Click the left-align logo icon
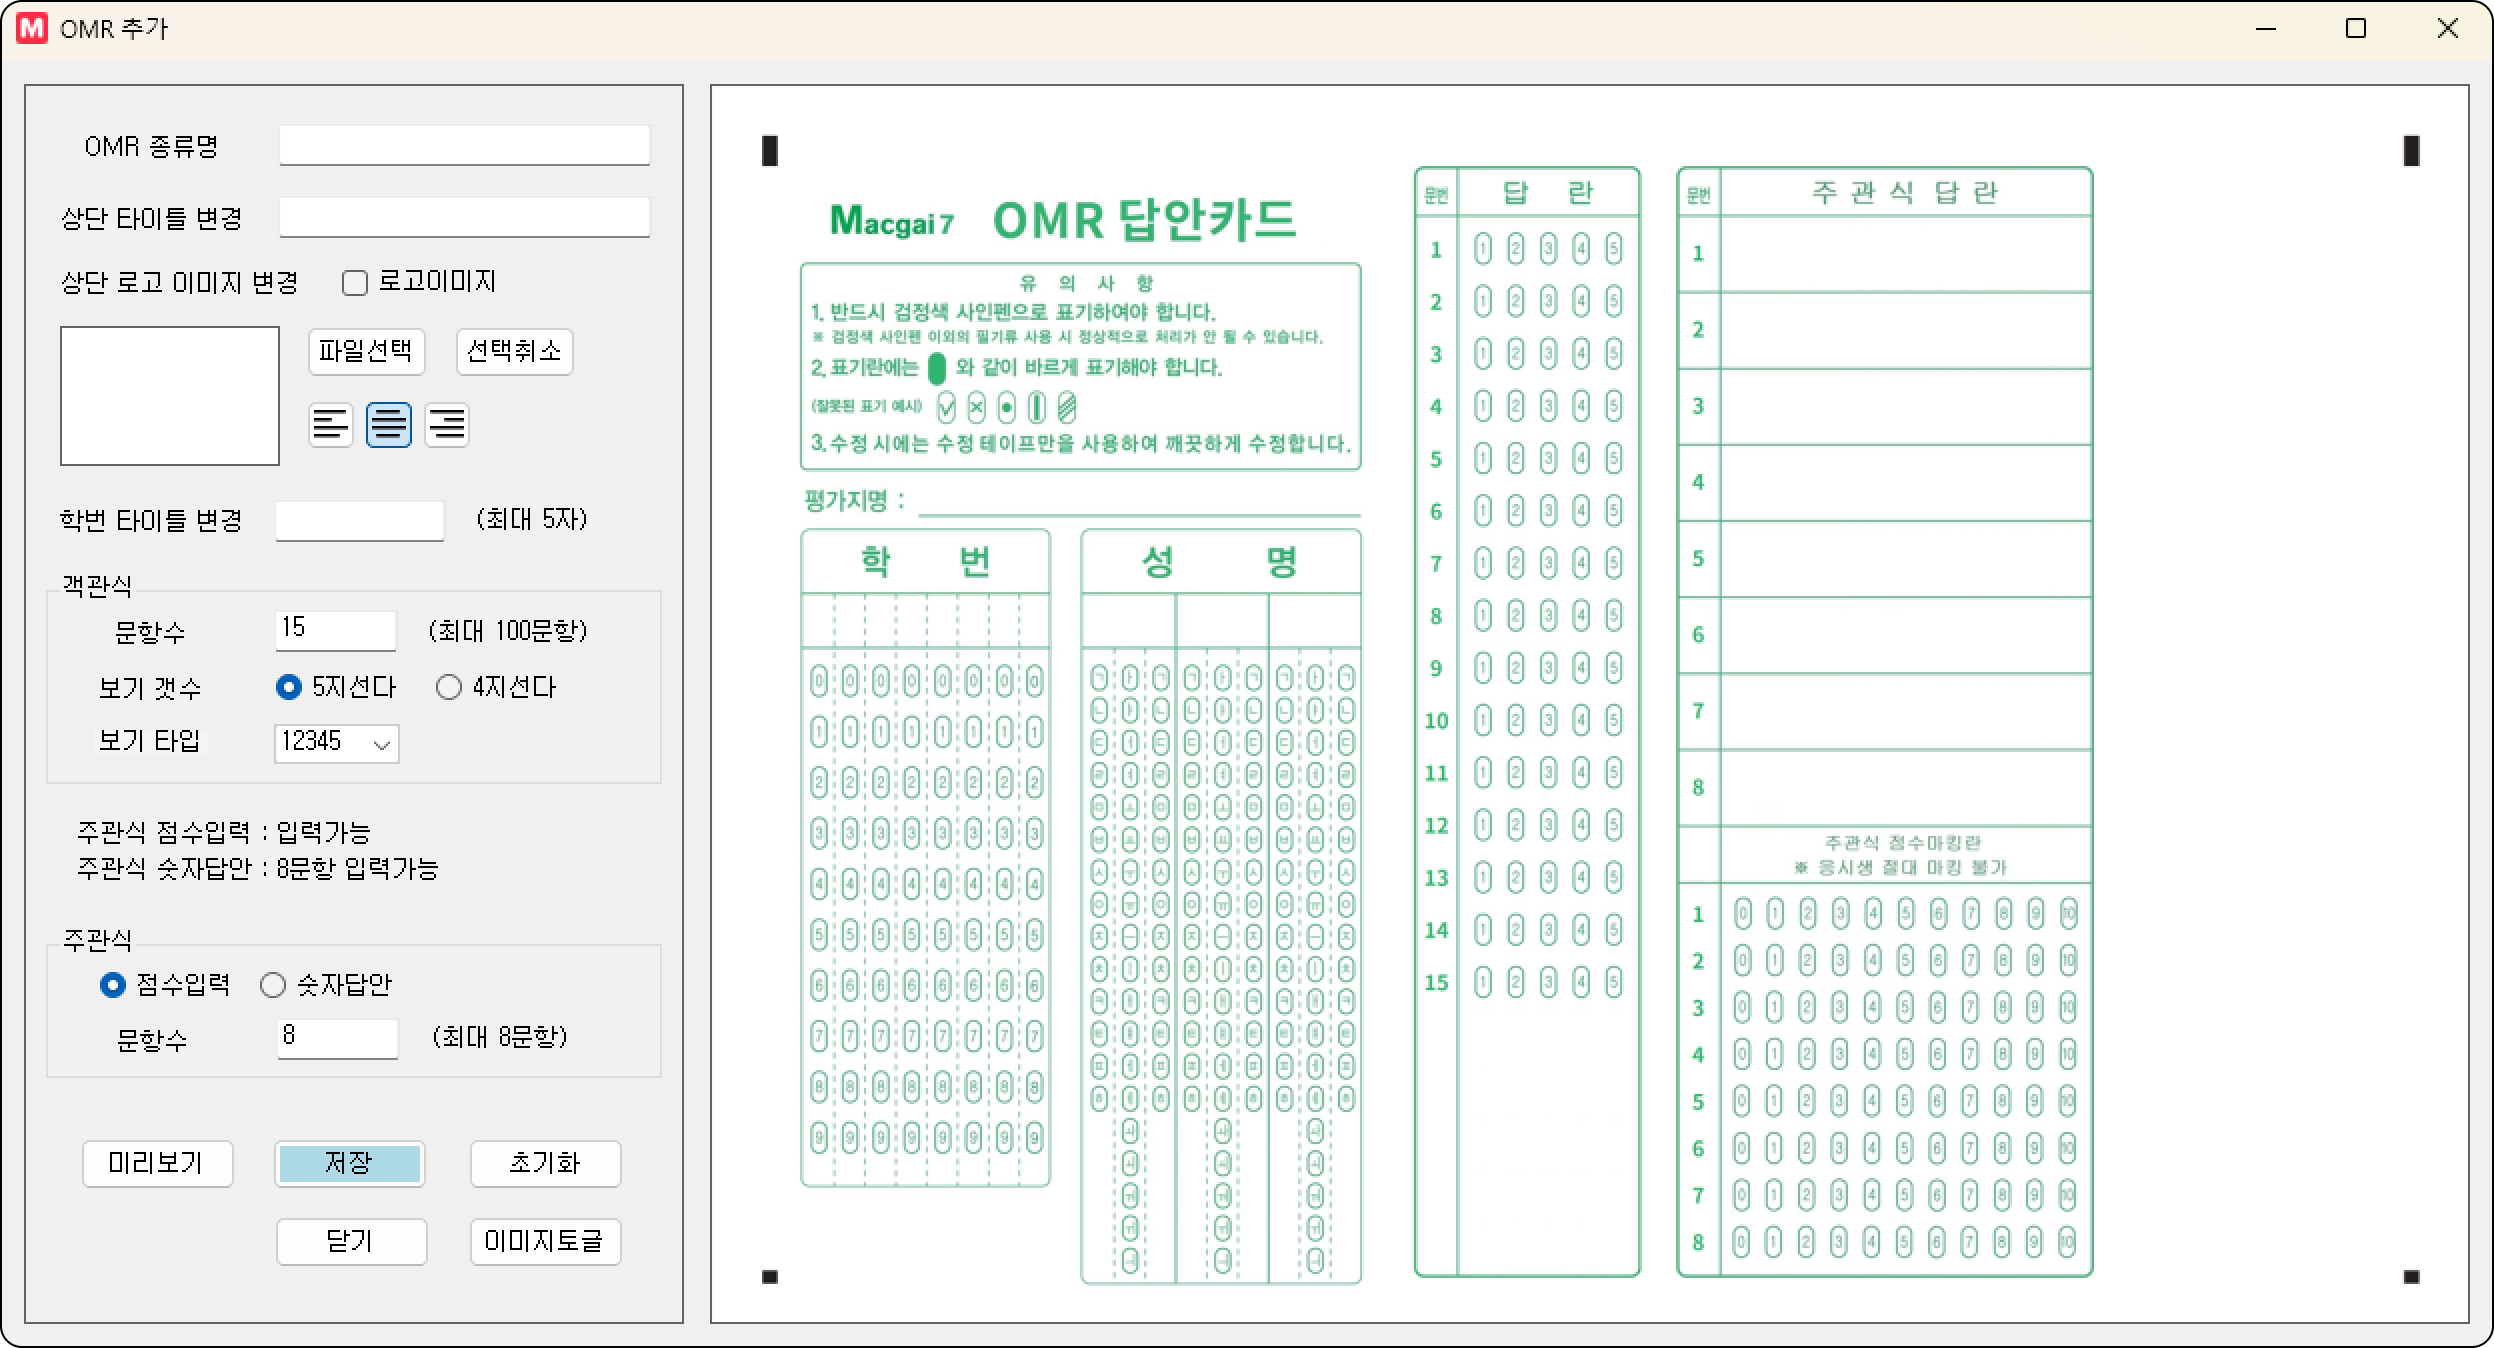The height and width of the screenshot is (1348, 2494). click(330, 425)
